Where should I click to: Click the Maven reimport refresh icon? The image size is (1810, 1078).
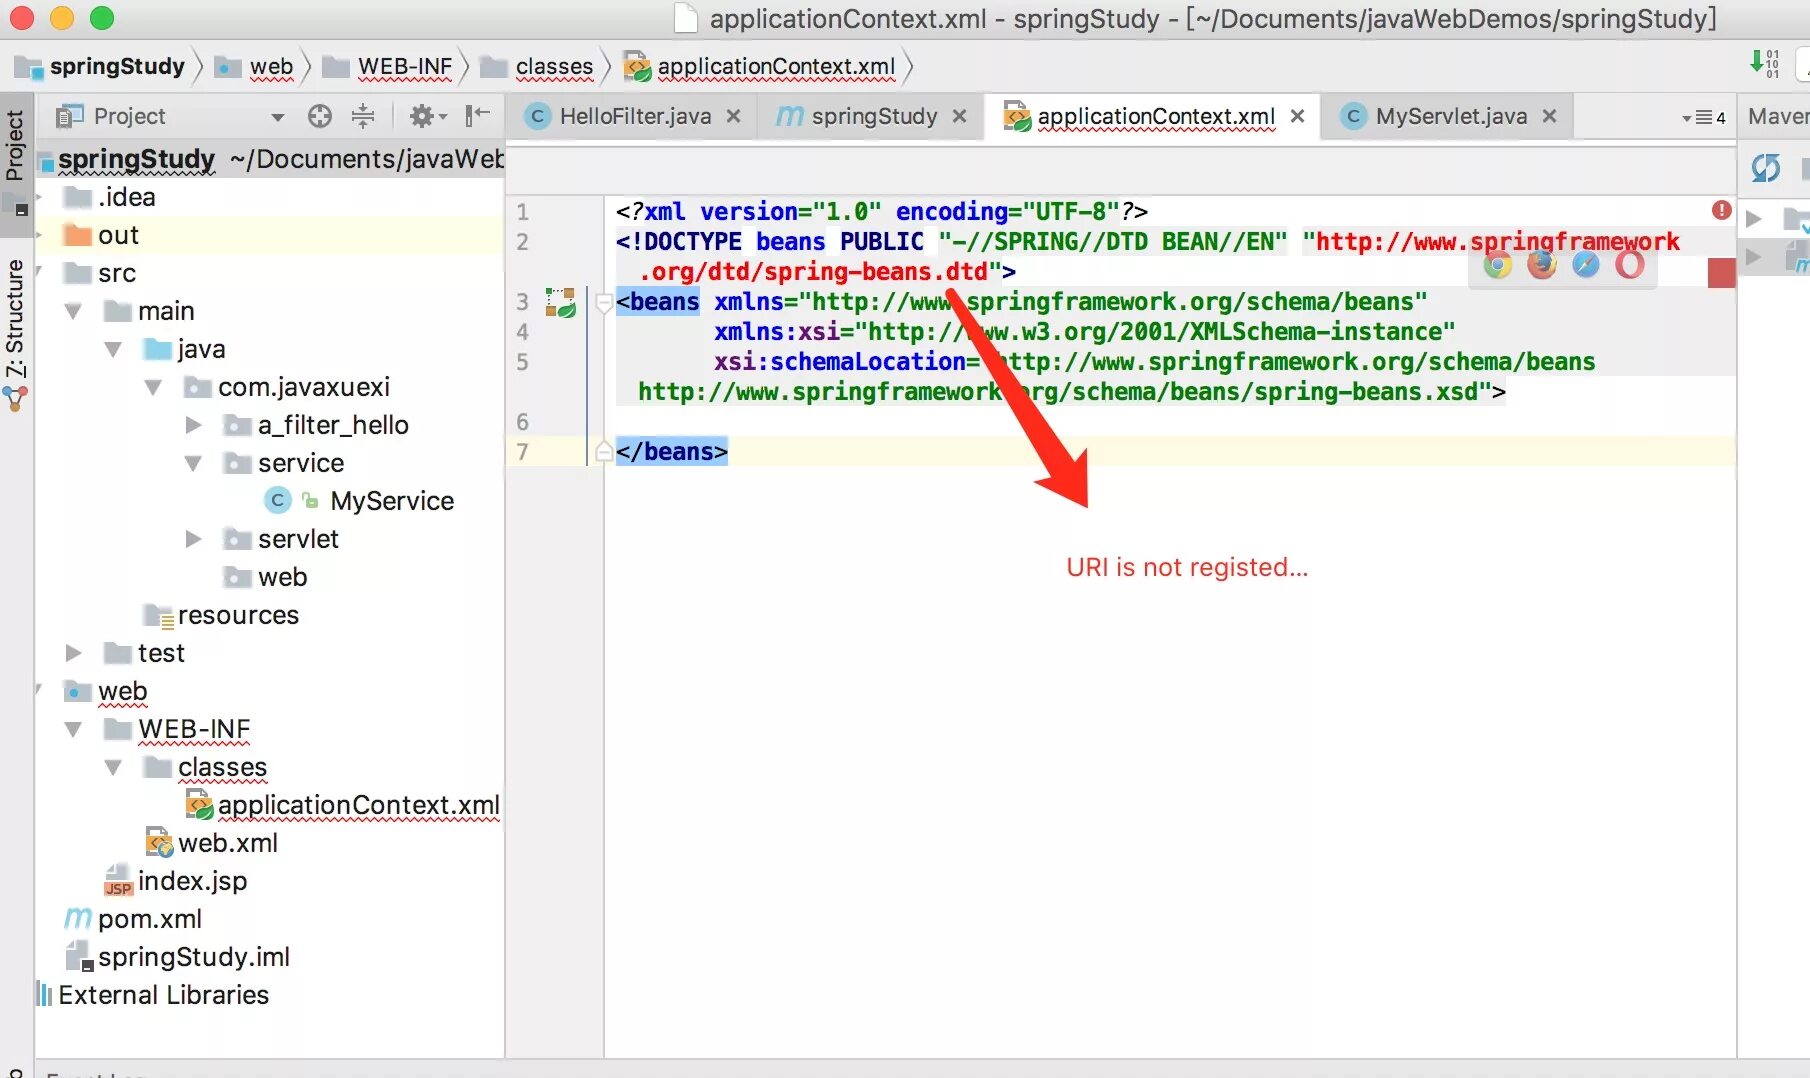[1766, 167]
